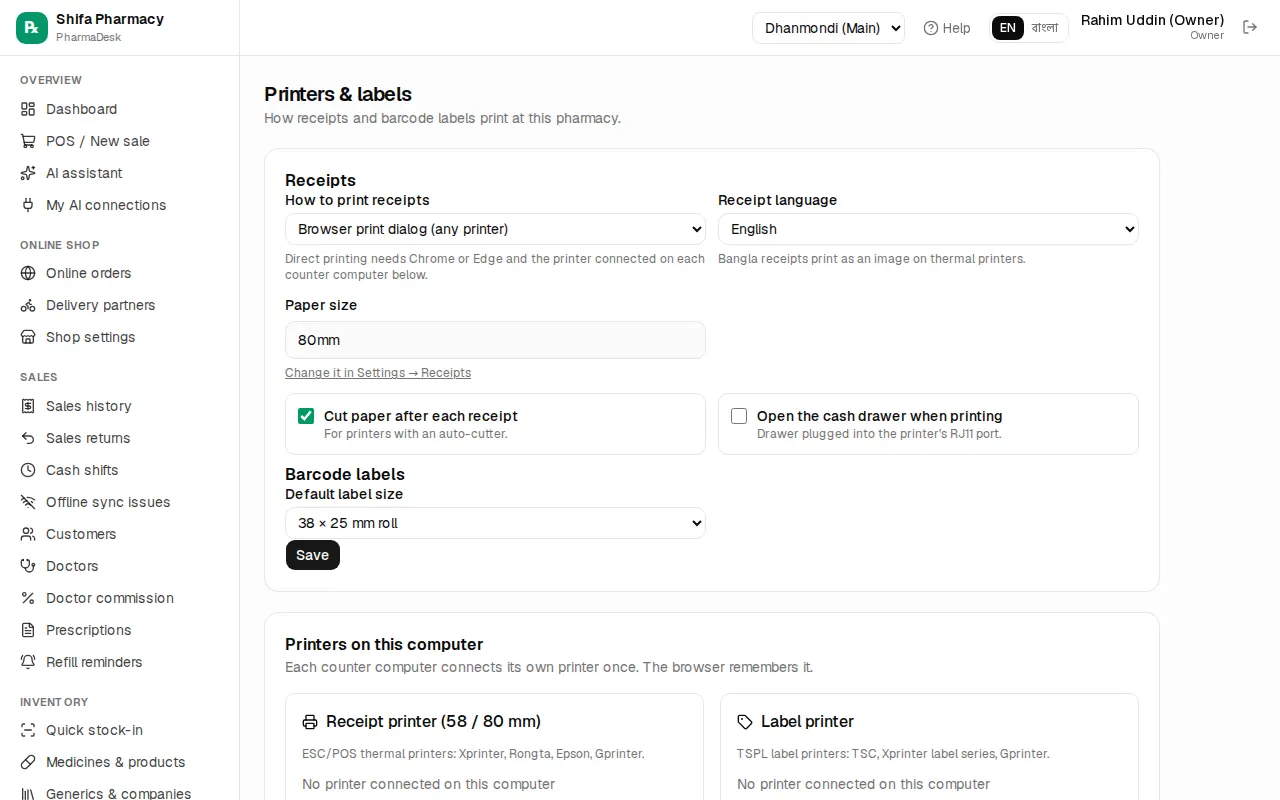
Task: Click the Paper size 80mm field
Action: click(495, 340)
